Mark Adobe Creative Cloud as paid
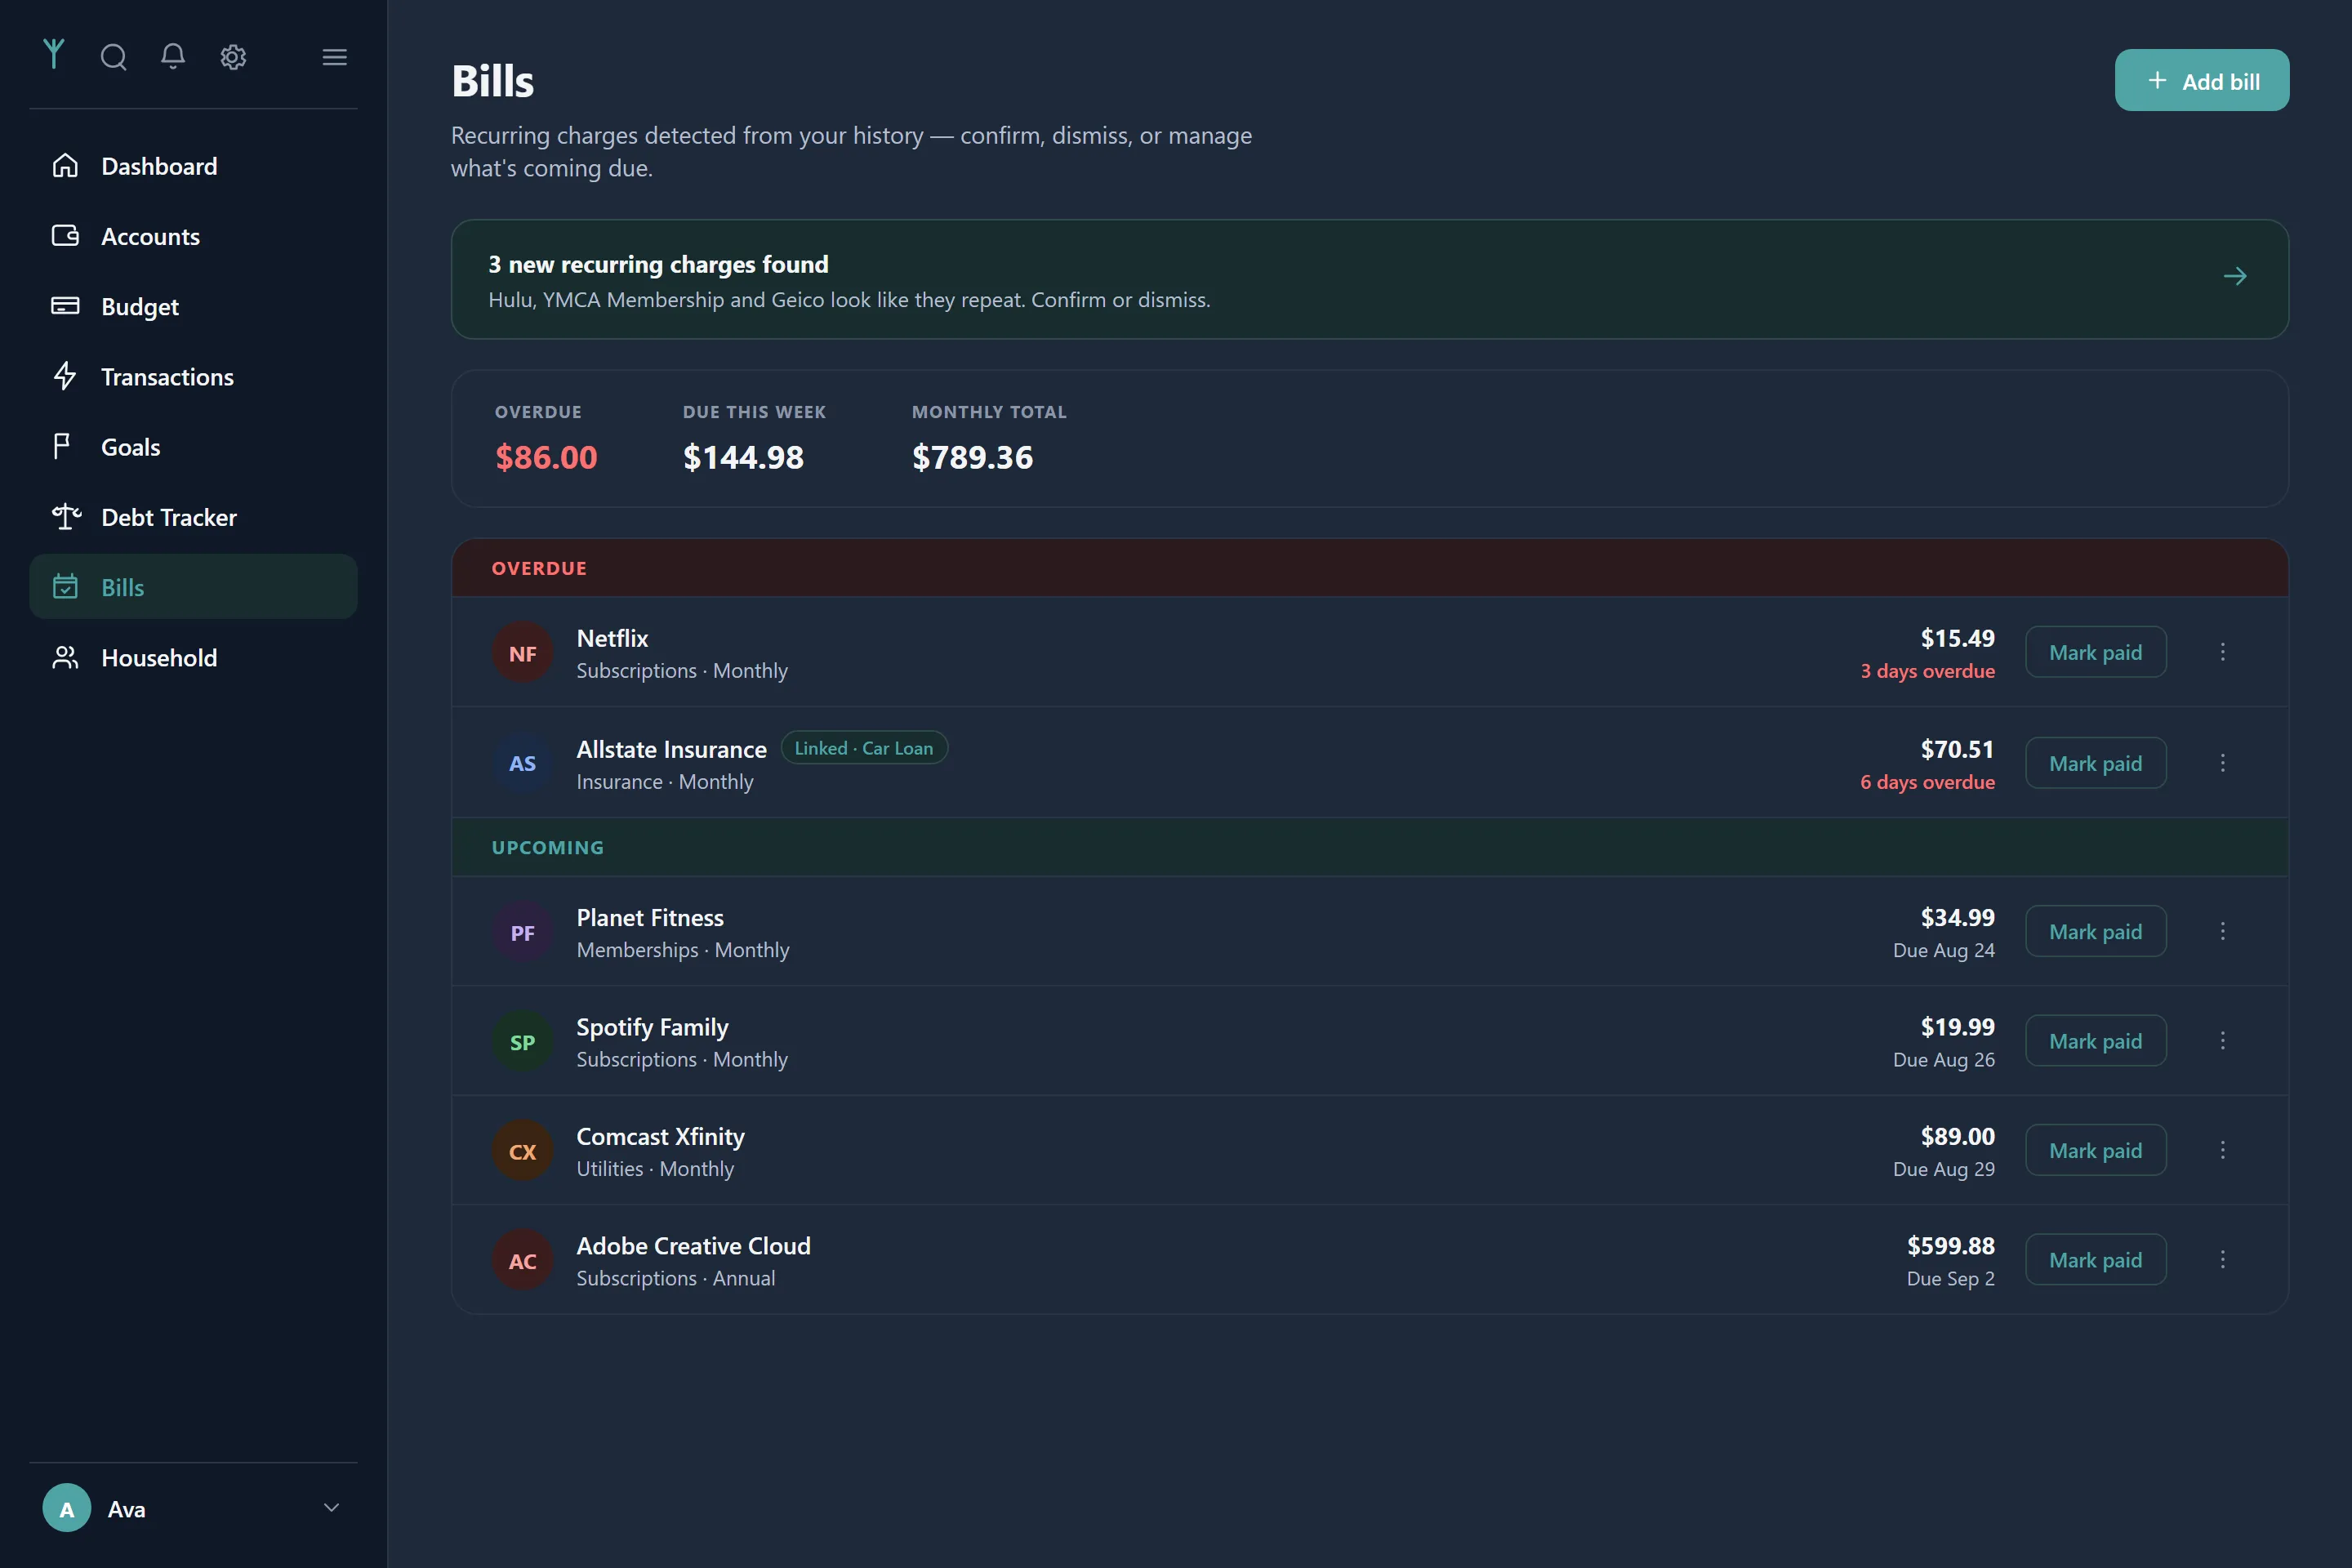The image size is (2352, 1568). (x=2095, y=1259)
